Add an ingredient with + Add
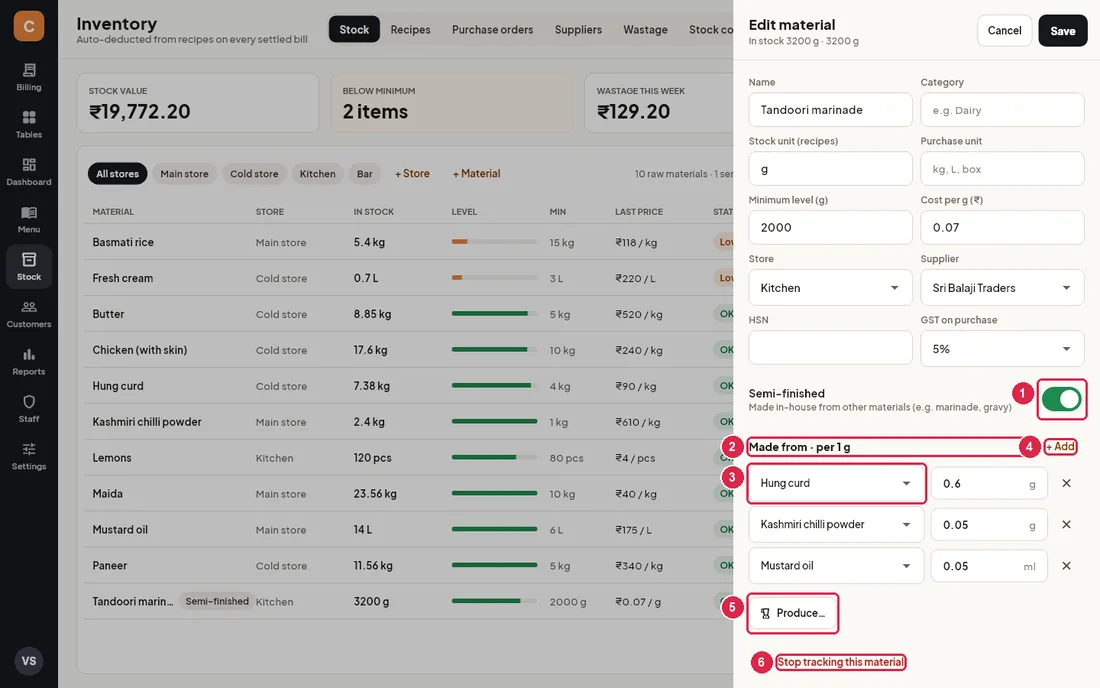The width and height of the screenshot is (1100, 688). pos(1061,447)
